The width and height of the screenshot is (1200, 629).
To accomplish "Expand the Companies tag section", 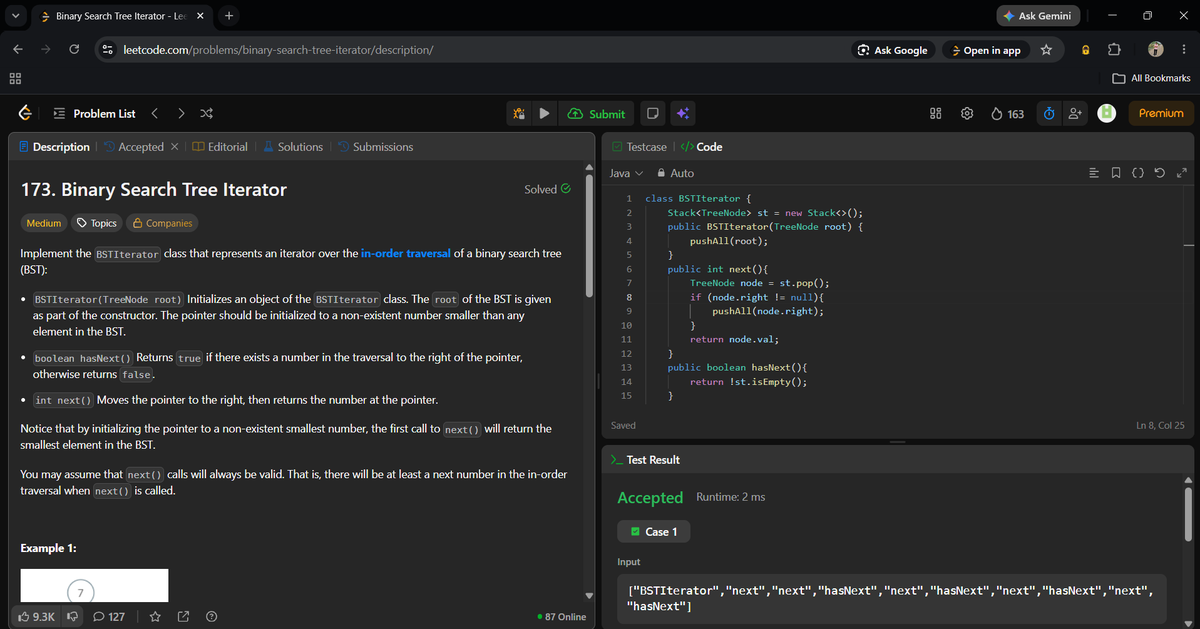I will click(x=162, y=223).
